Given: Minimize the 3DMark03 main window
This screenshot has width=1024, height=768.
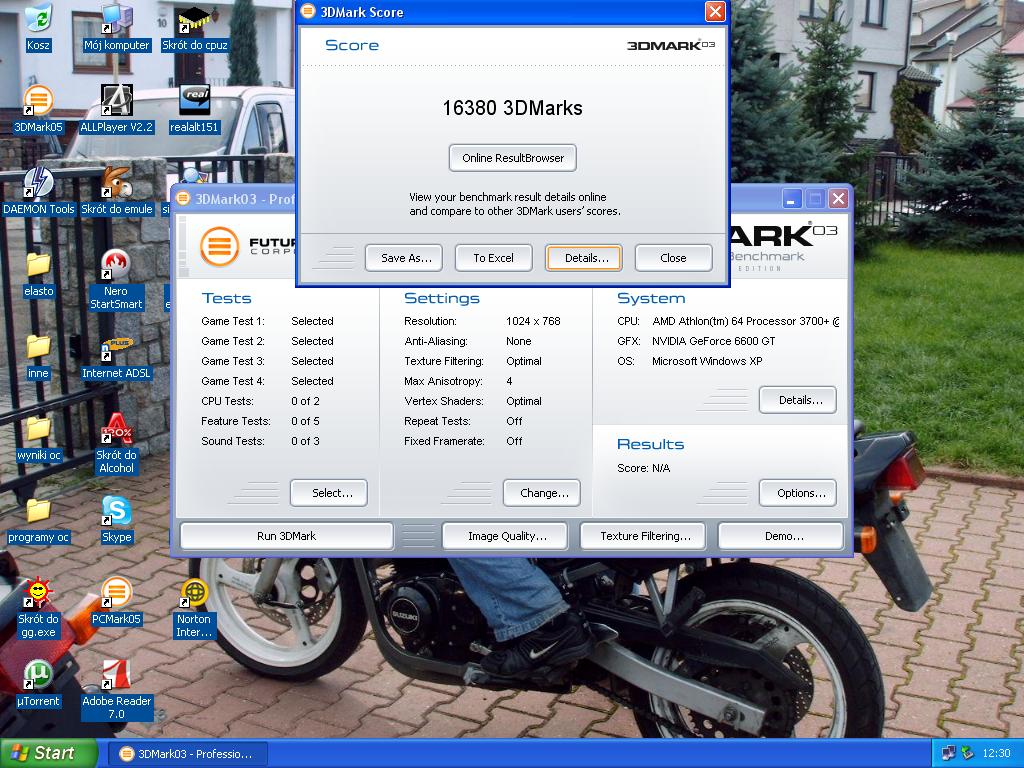Looking at the screenshot, I should pyautogui.click(x=792, y=199).
